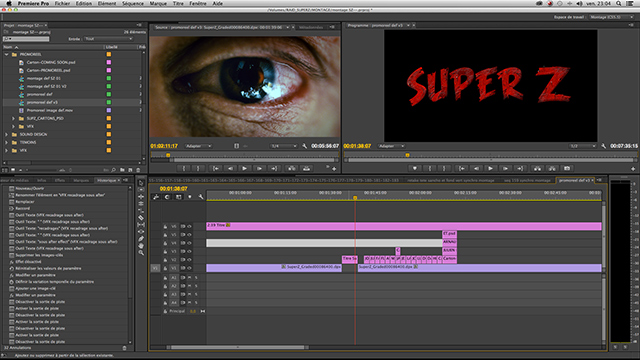This screenshot has height=360, width=640.
Task: Select the Zoom magnifier tool
Action: point(141,253)
